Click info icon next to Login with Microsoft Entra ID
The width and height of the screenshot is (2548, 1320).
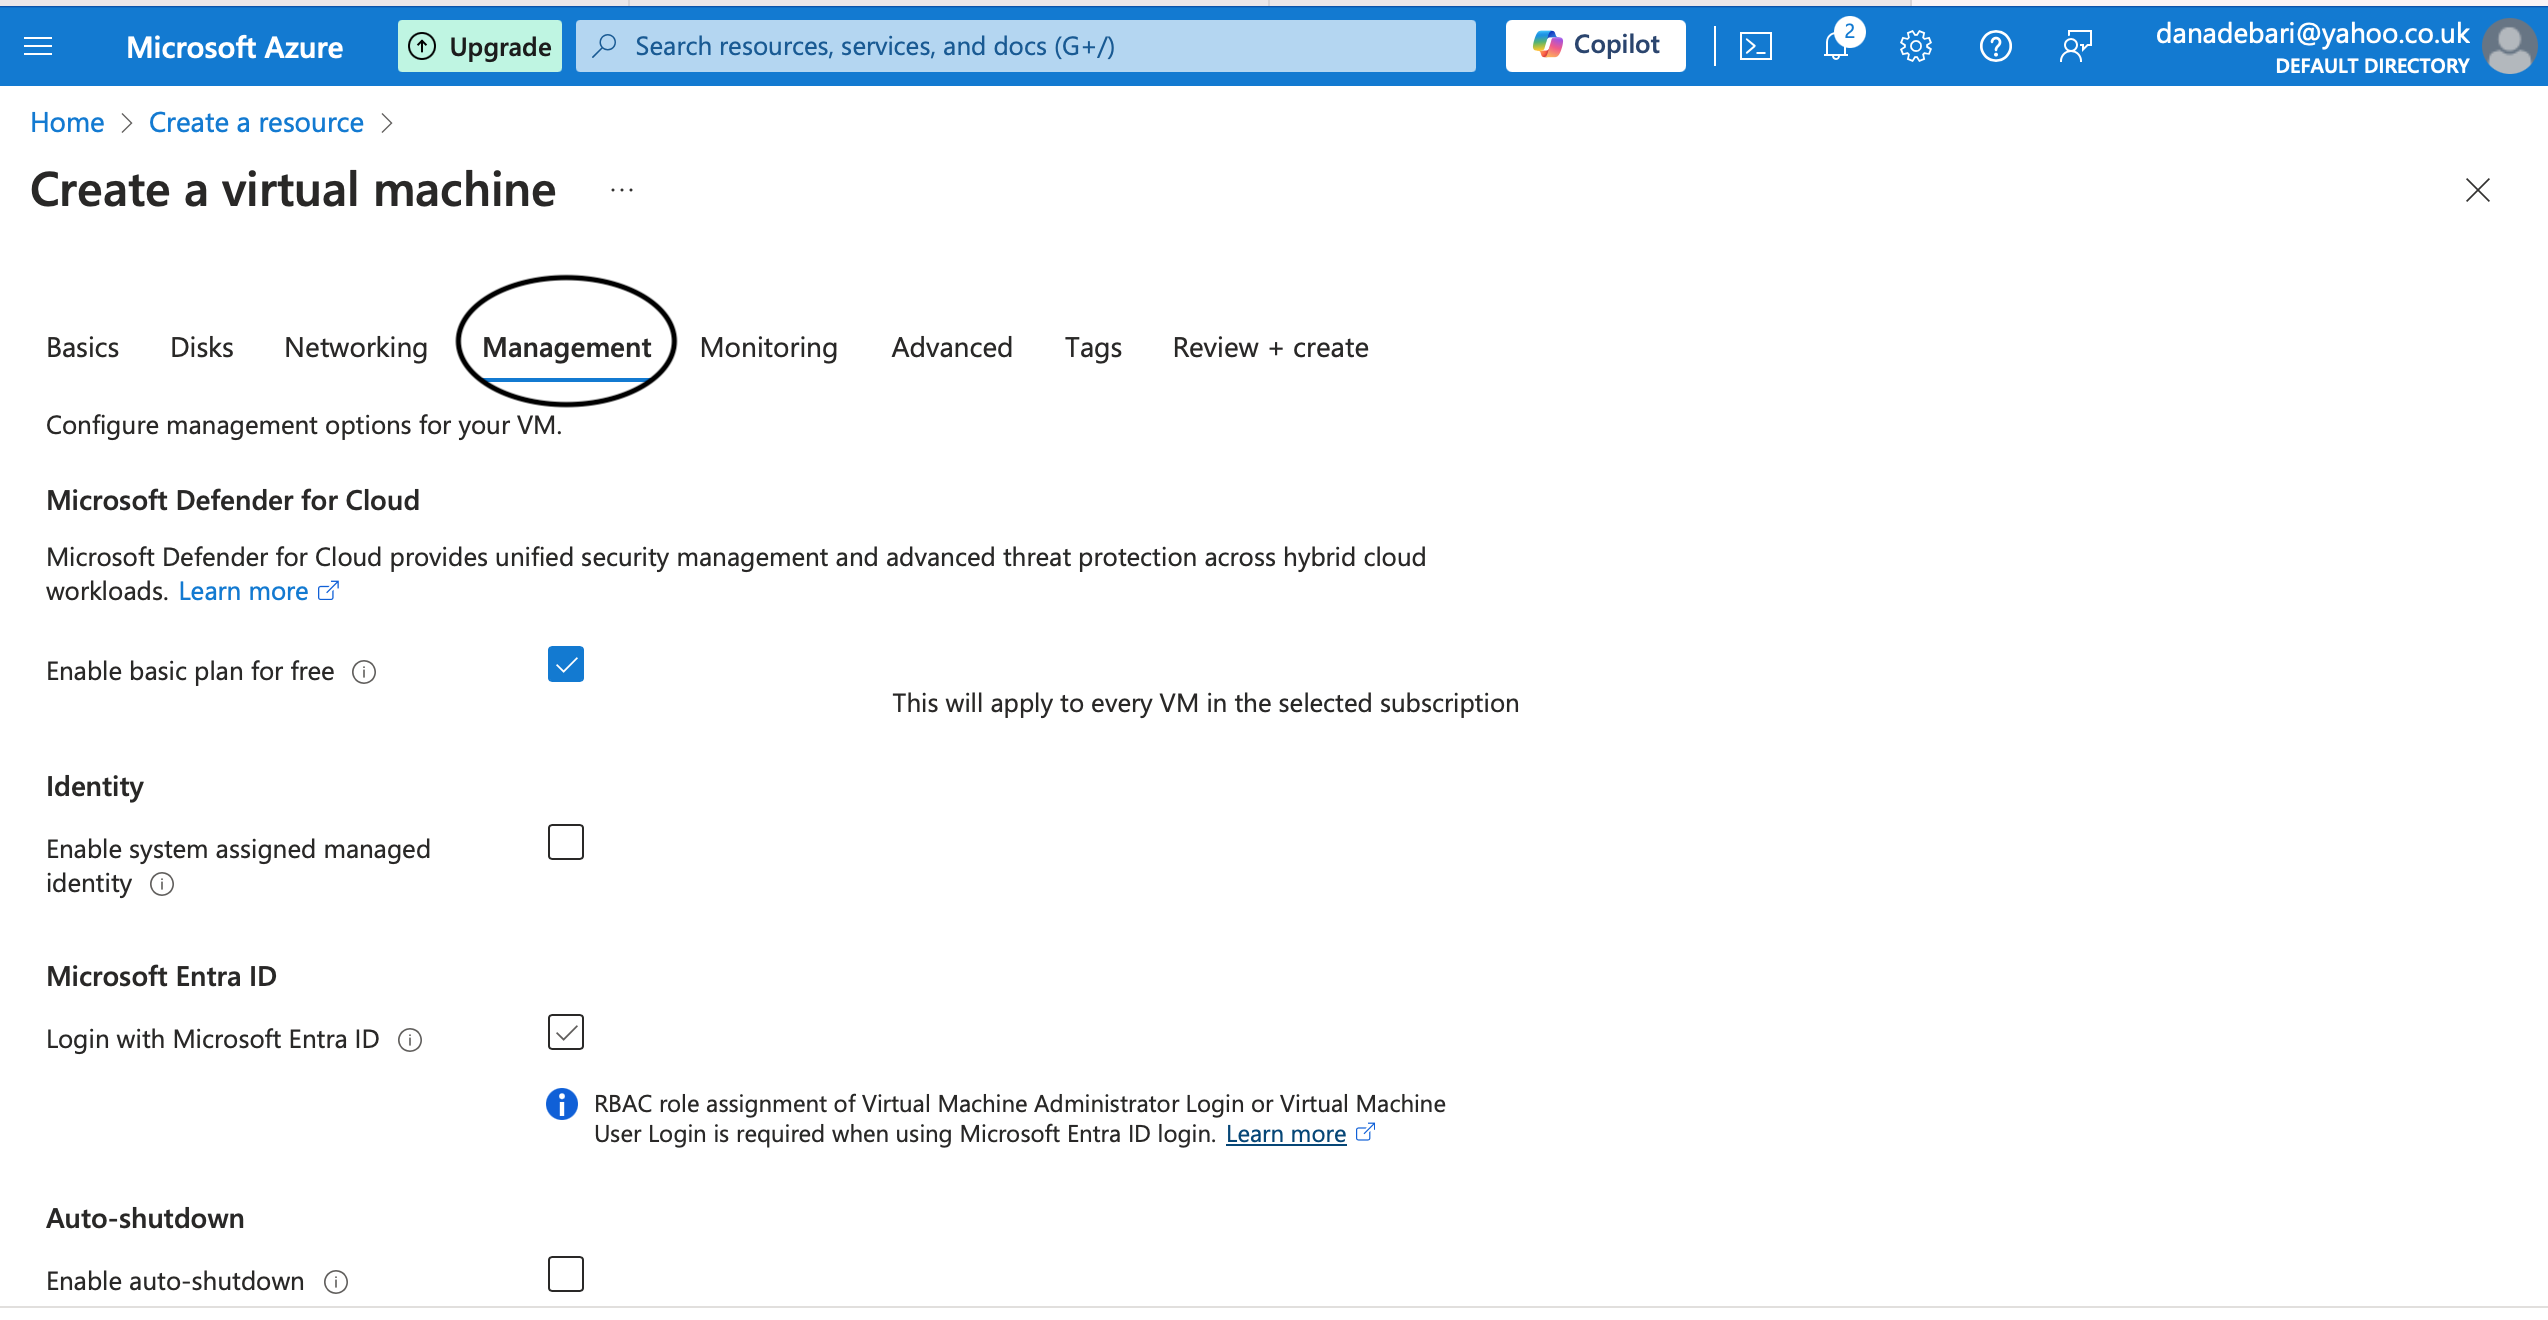[410, 1040]
